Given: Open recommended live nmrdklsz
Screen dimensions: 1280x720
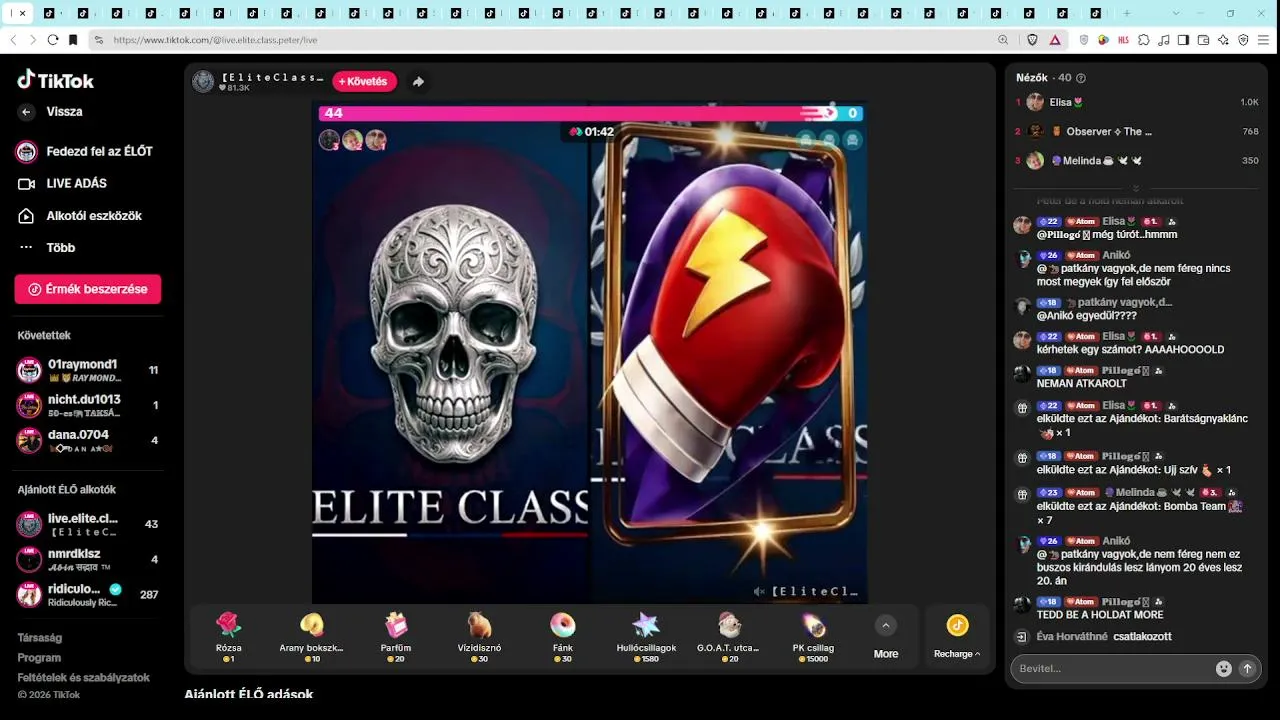Looking at the screenshot, I should tap(88, 559).
